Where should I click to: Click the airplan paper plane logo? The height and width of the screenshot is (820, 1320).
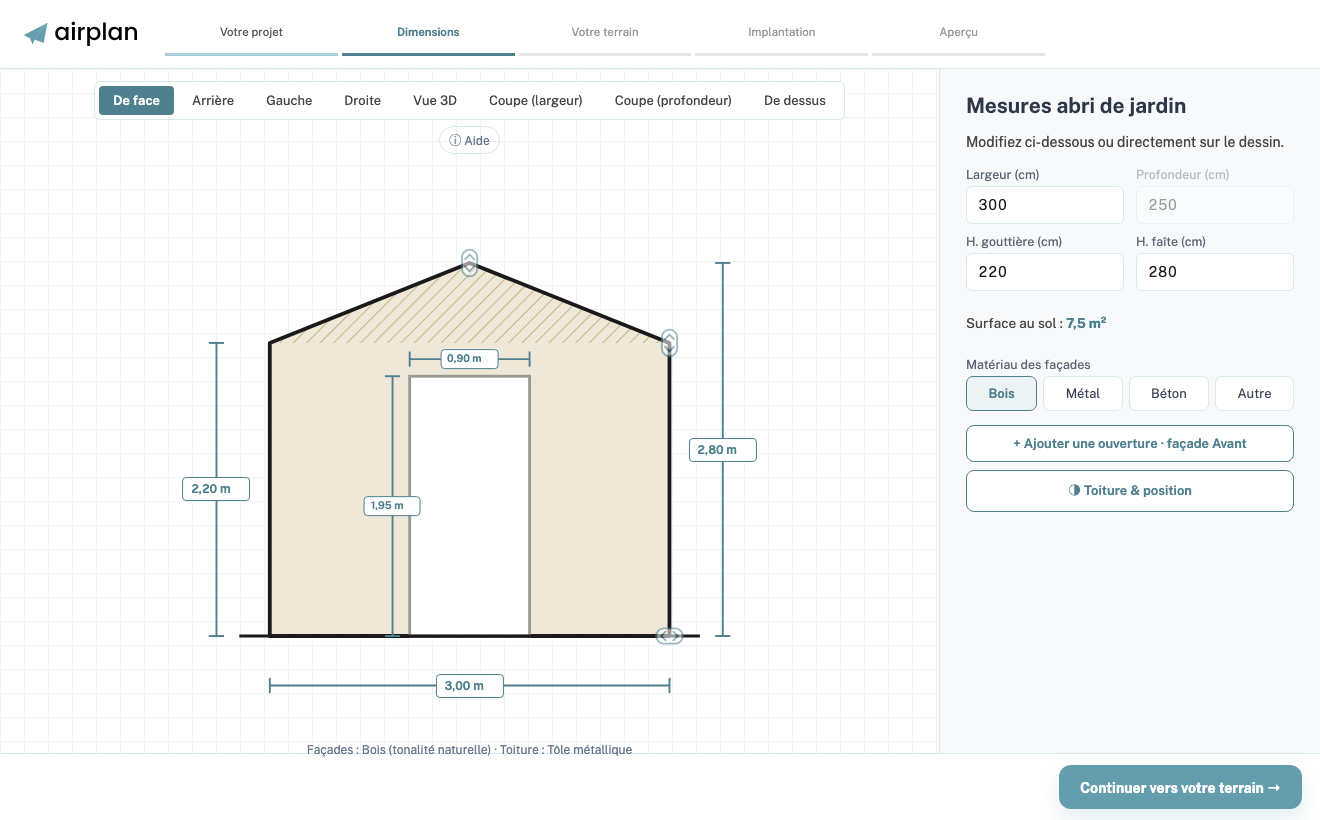tap(36, 34)
